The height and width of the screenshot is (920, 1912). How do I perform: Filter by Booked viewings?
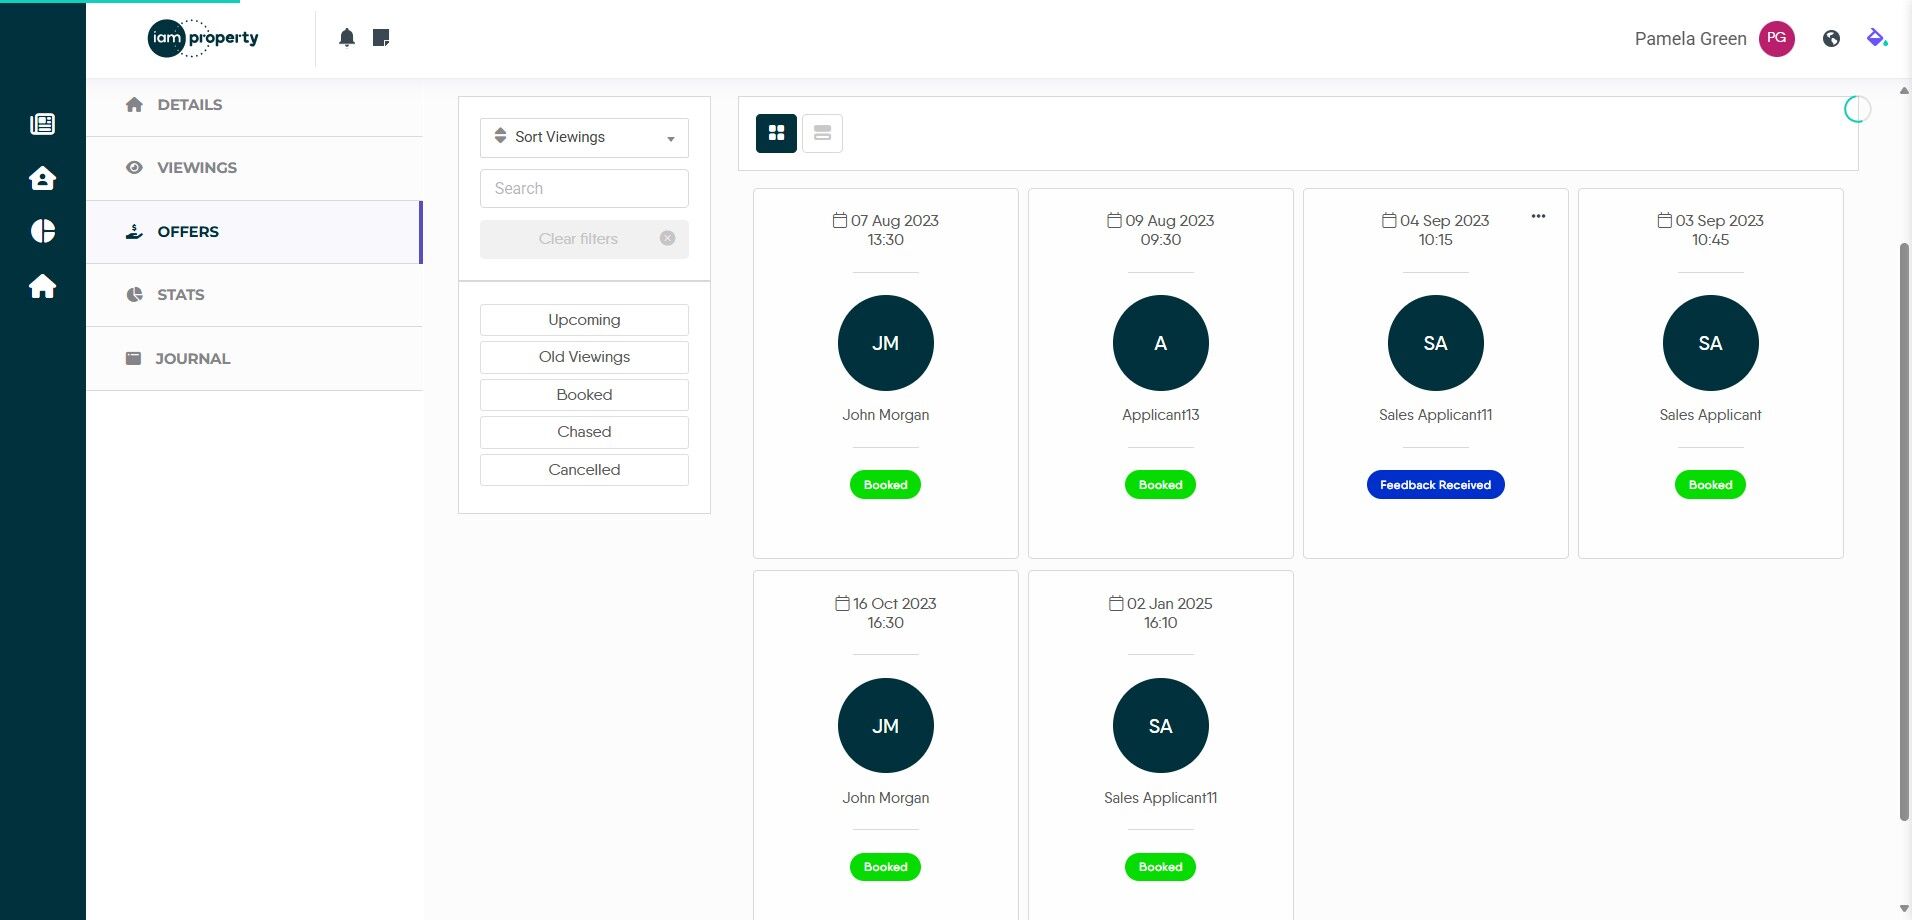(584, 395)
